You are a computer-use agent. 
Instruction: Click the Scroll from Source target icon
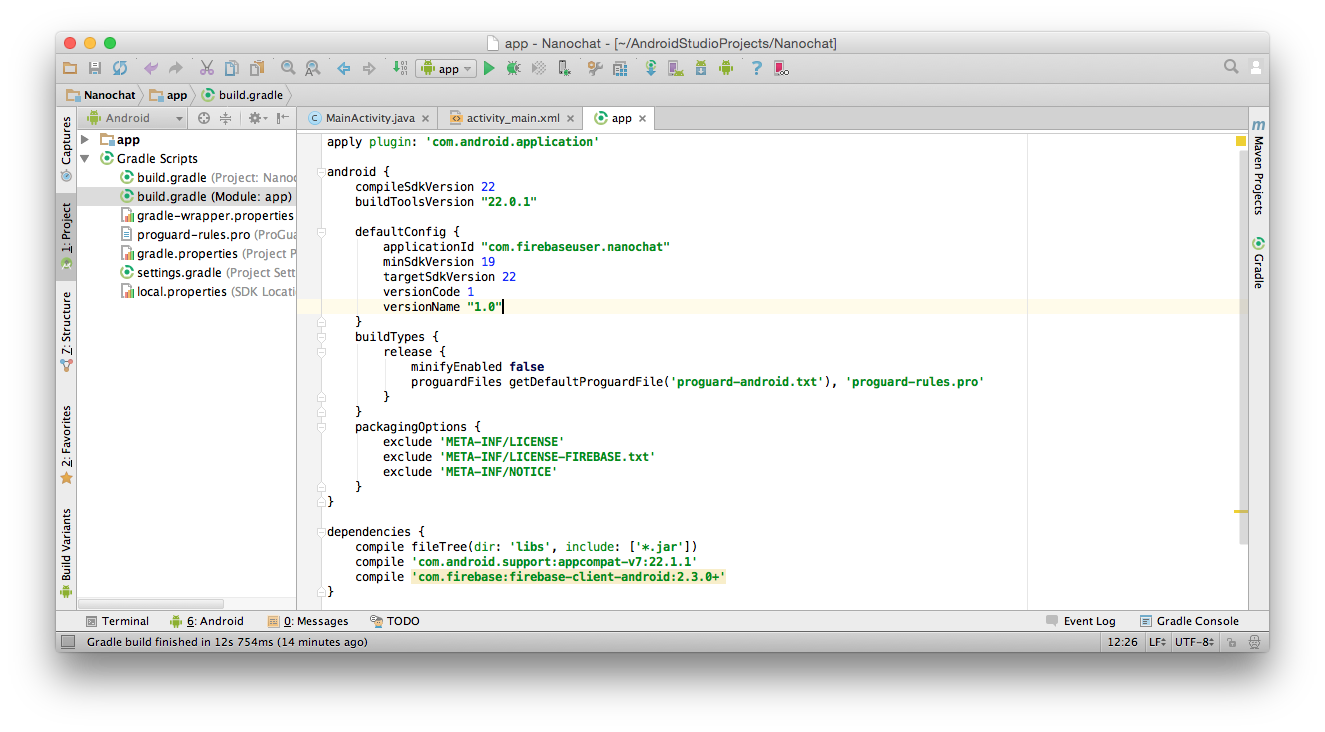click(x=204, y=118)
